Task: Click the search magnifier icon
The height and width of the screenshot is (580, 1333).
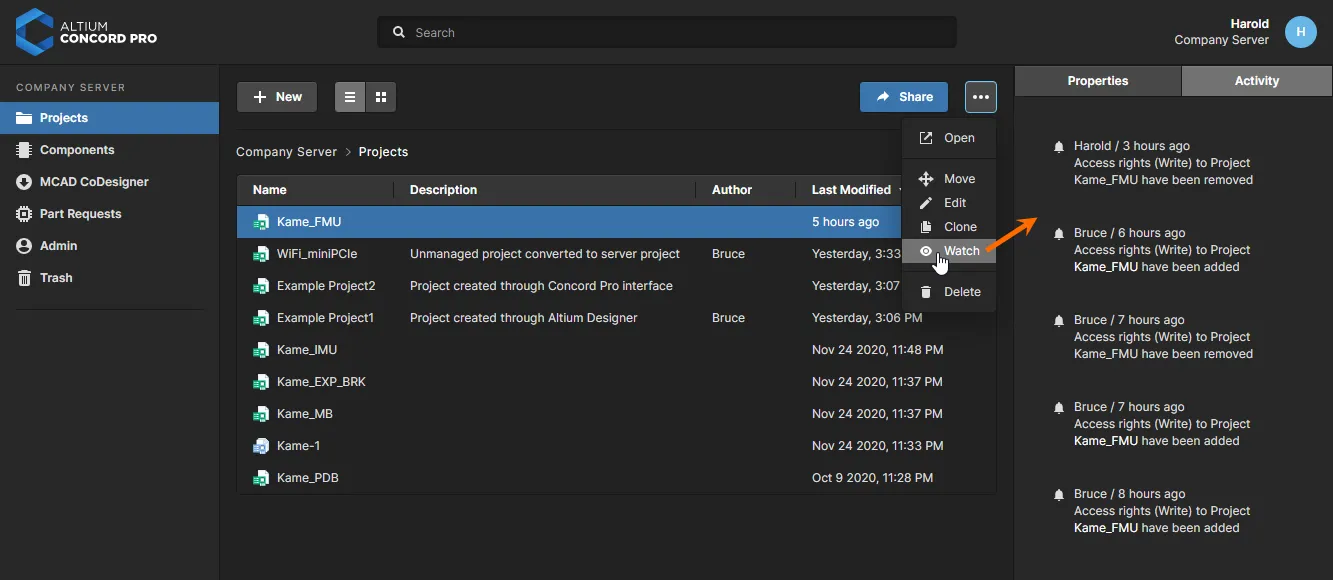Action: tap(399, 33)
